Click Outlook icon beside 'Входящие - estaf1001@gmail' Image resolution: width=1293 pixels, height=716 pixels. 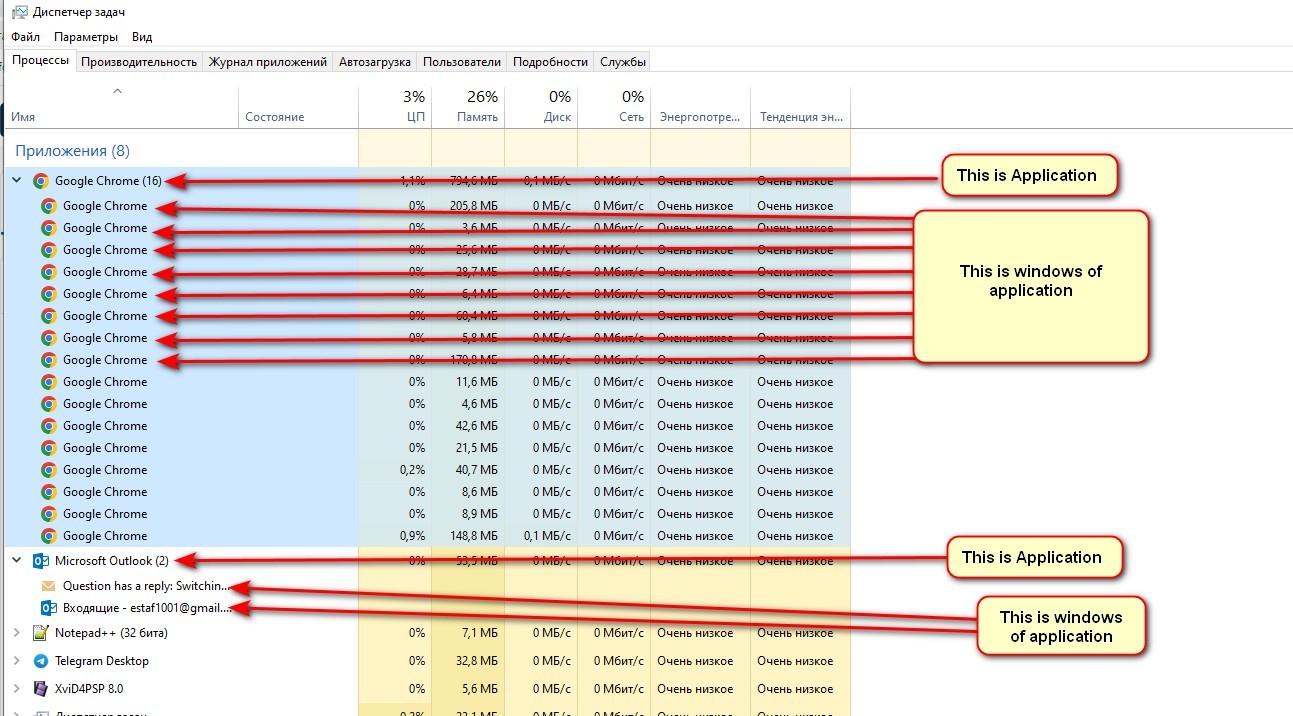(49, 608)
